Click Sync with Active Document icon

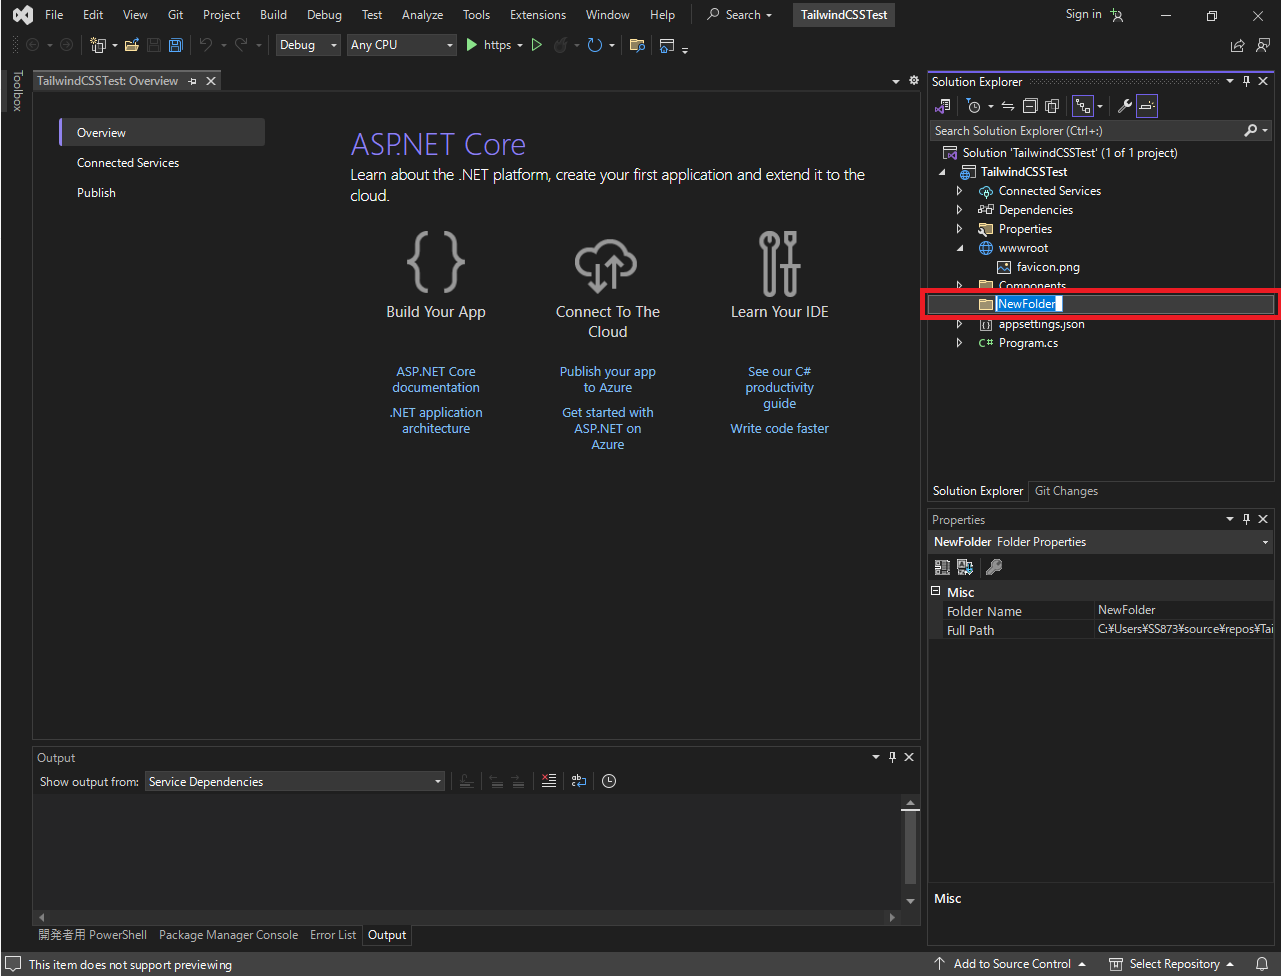point(1008,106)
